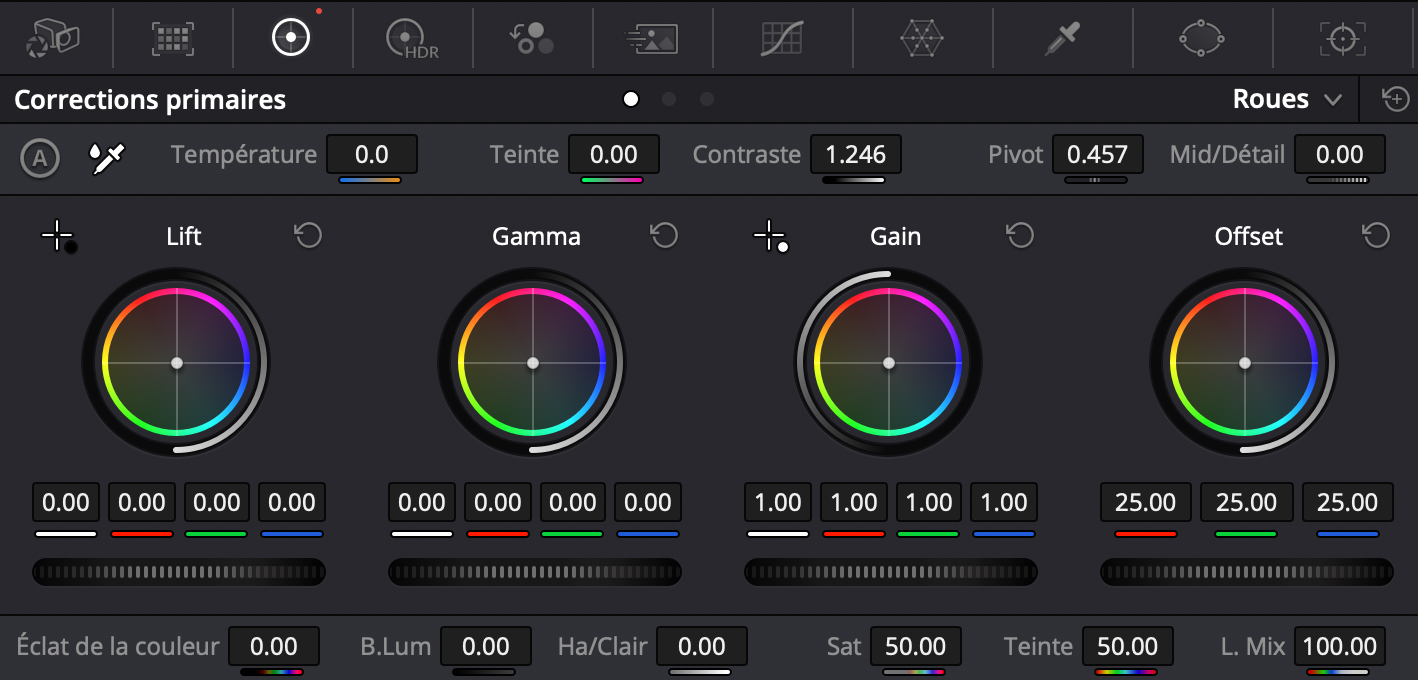1418x680 pixels.
Task: Activate the white balance eyedropper
Action: coord(107,157)
